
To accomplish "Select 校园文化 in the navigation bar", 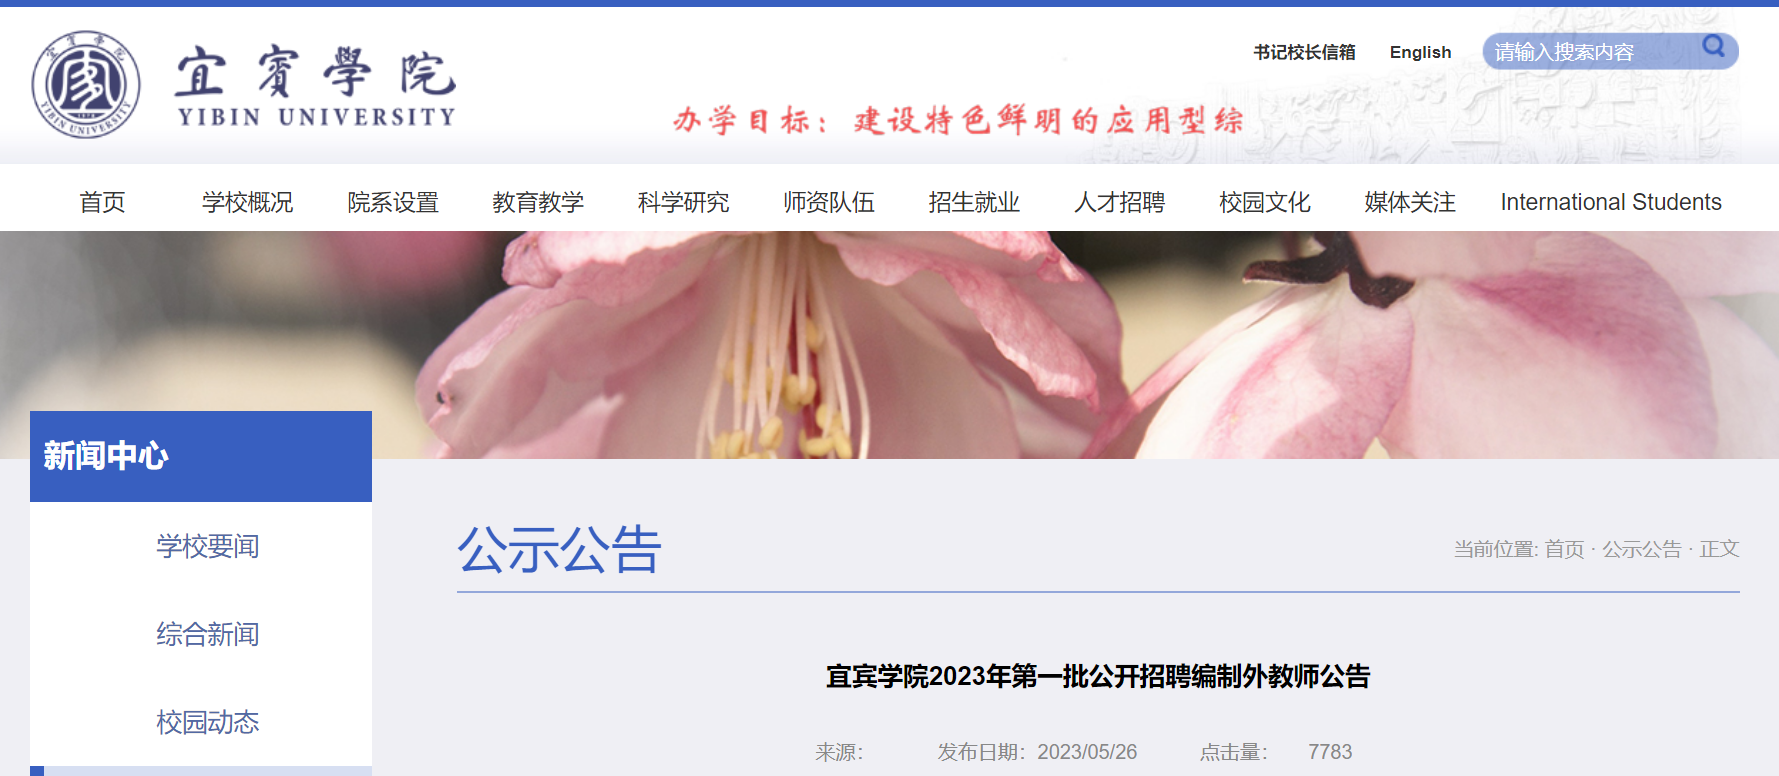I will [1265, 202].
